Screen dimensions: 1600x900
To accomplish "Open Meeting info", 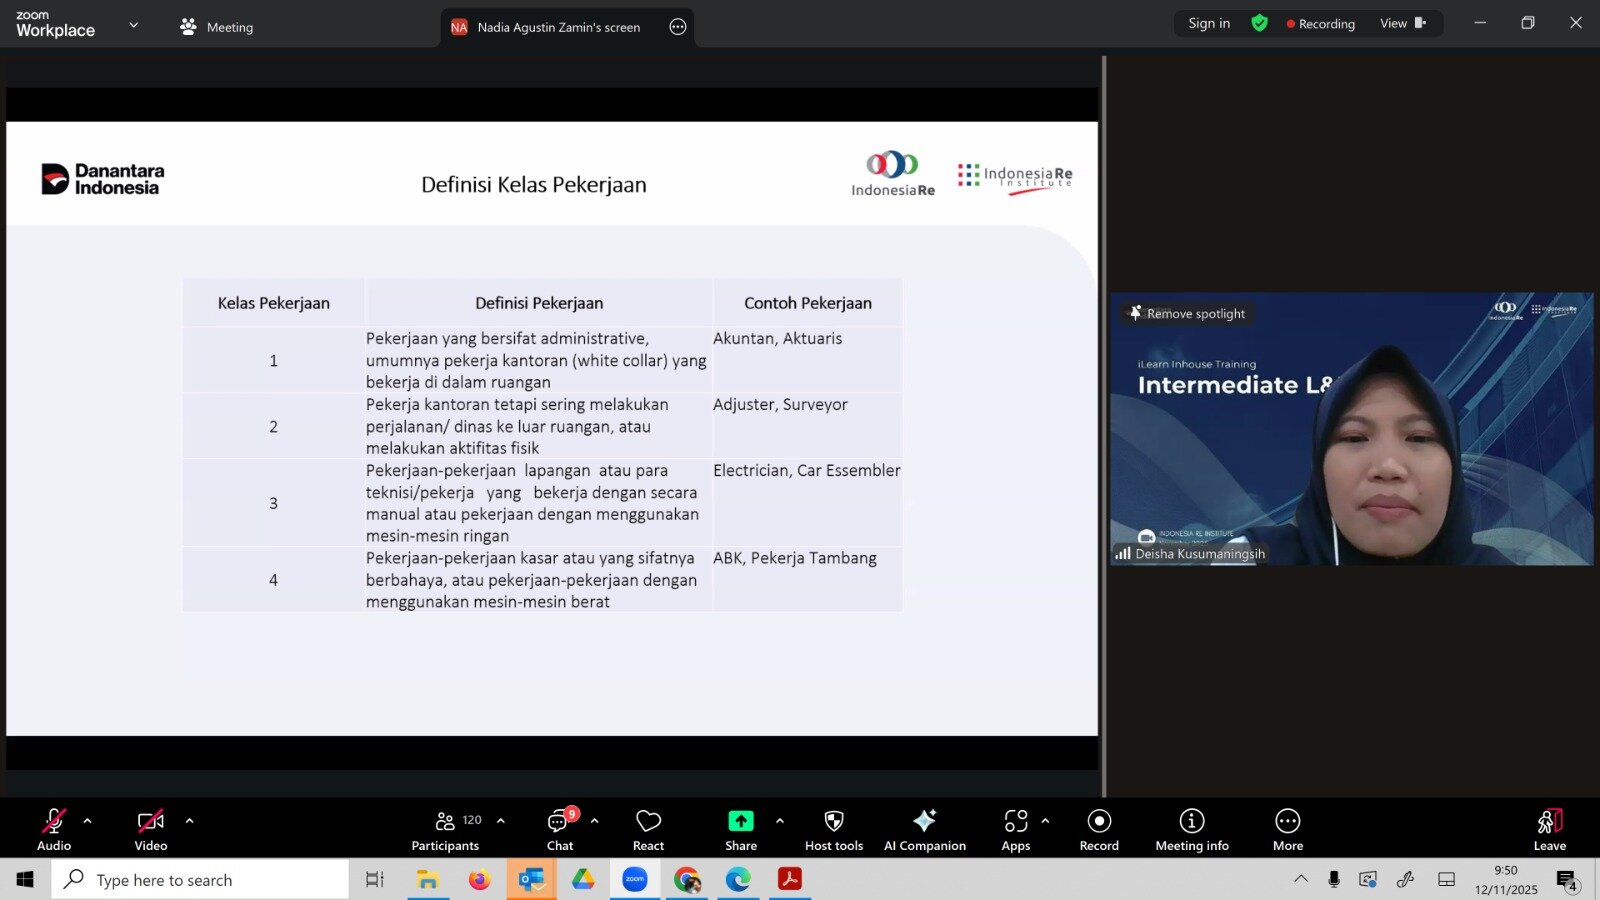I will (x=1191, y=830).
